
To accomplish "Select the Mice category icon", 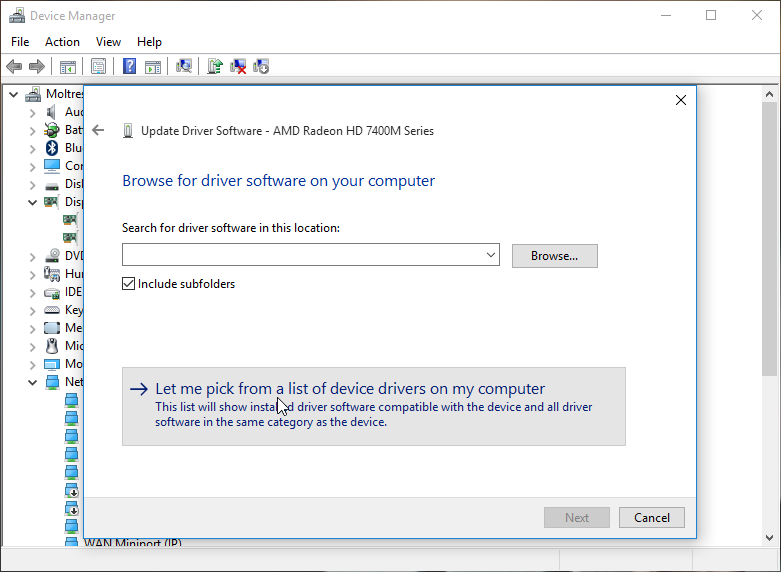I will click(52, 345).
